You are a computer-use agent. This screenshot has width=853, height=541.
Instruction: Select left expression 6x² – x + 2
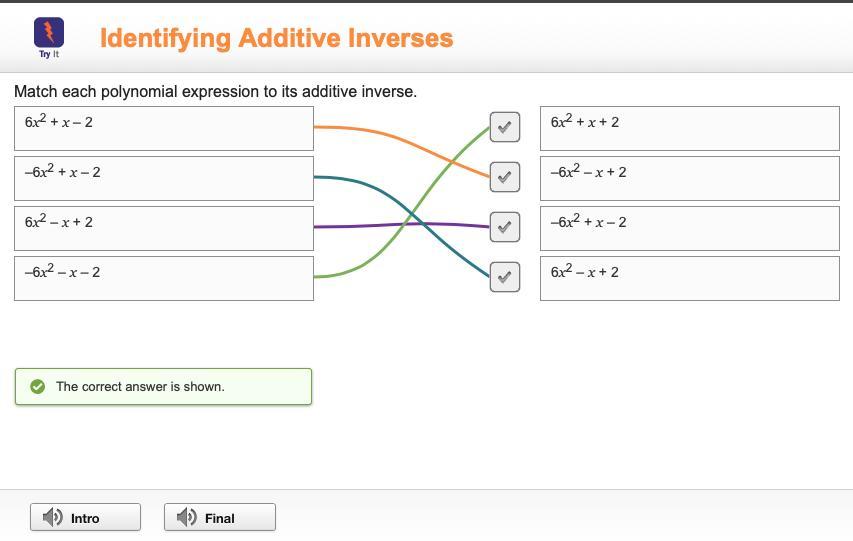click(x=163, y=228)
